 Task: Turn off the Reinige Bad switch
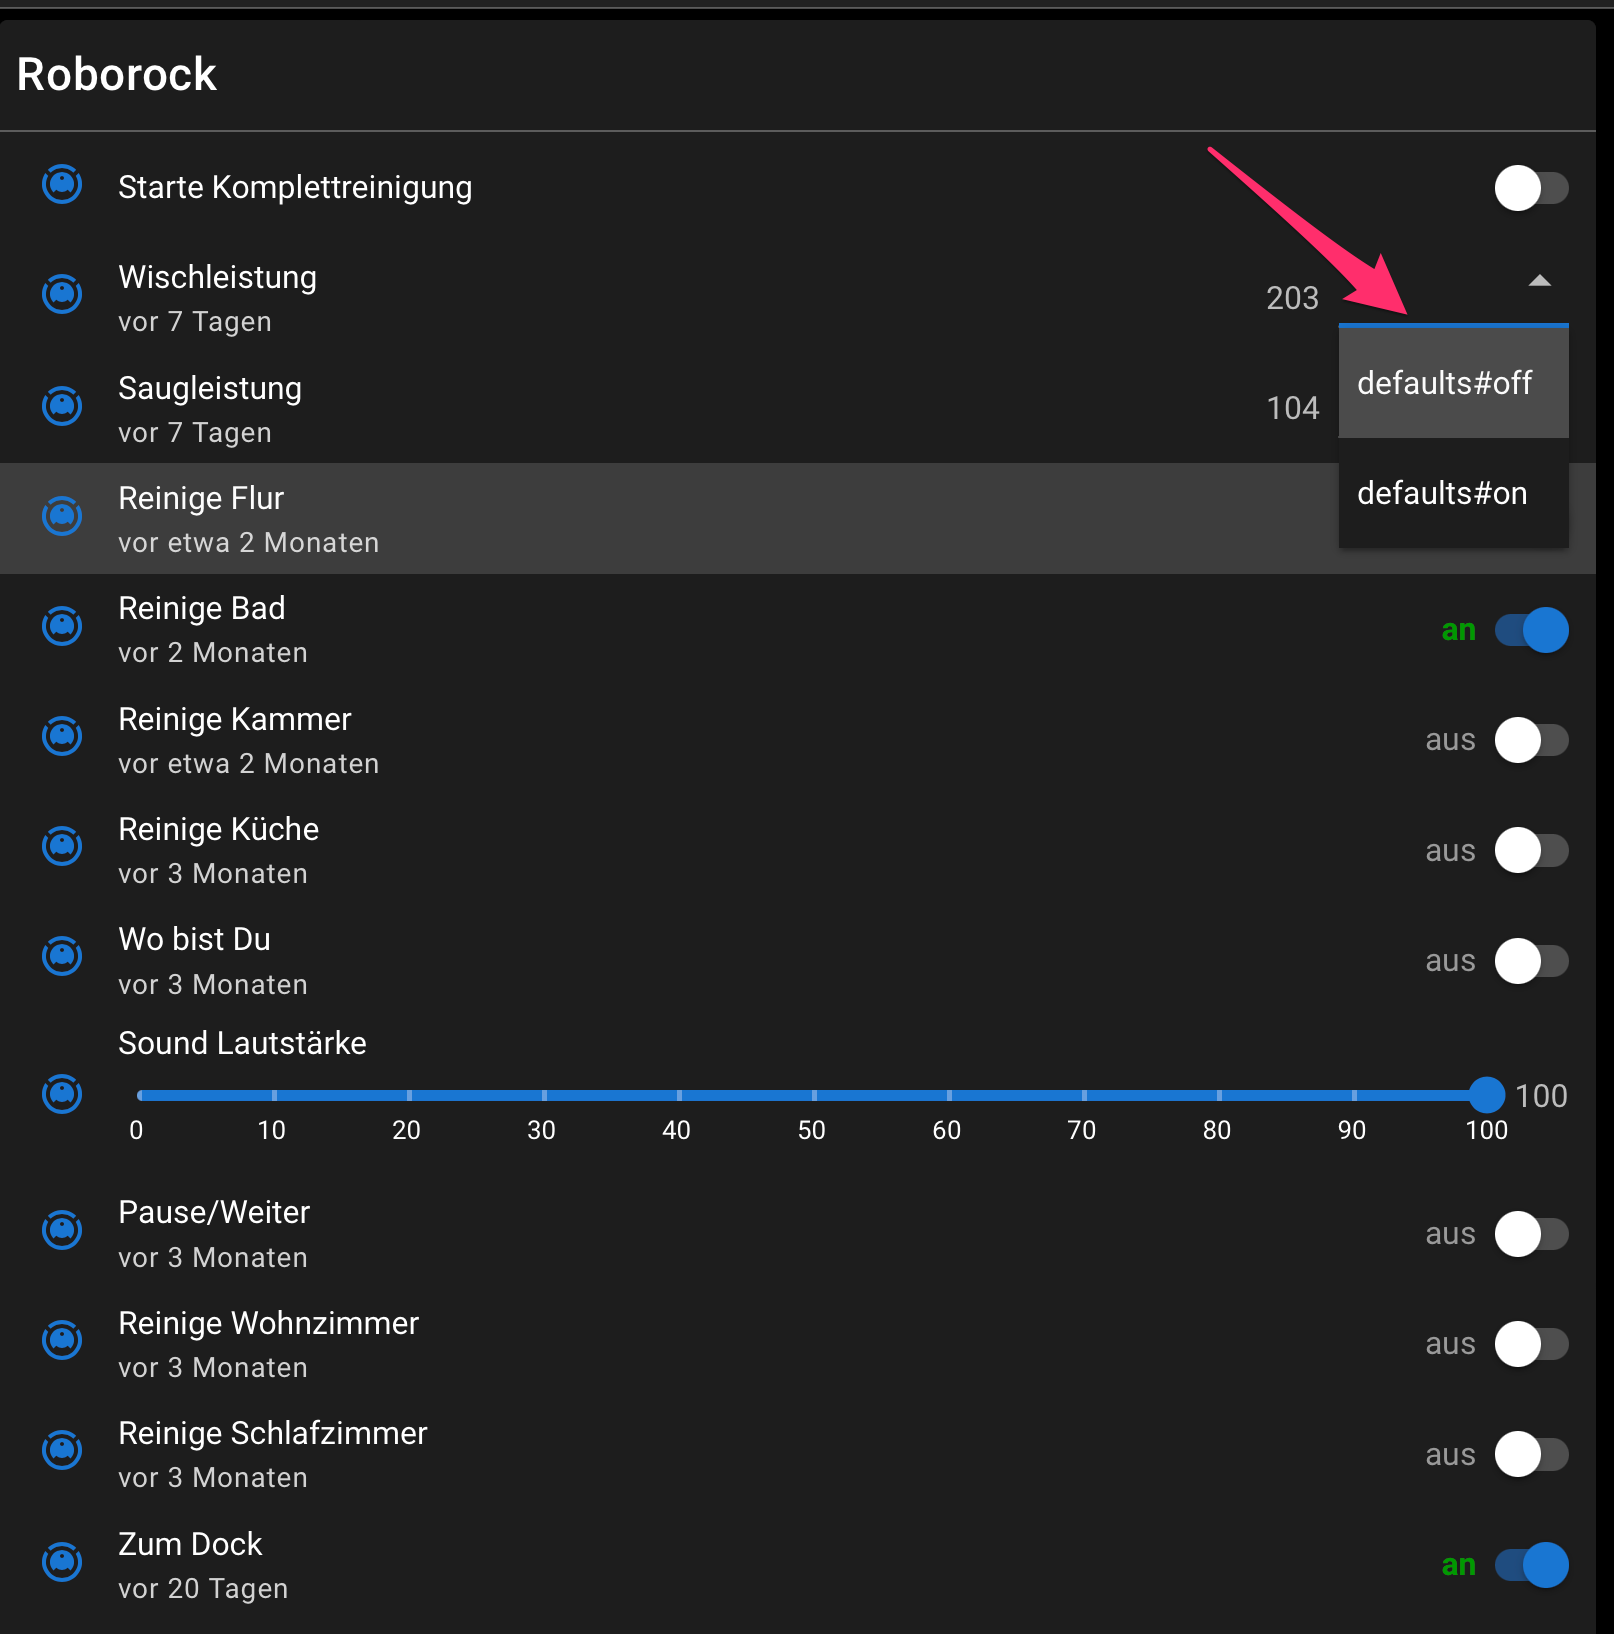(x=1531, y=630)
